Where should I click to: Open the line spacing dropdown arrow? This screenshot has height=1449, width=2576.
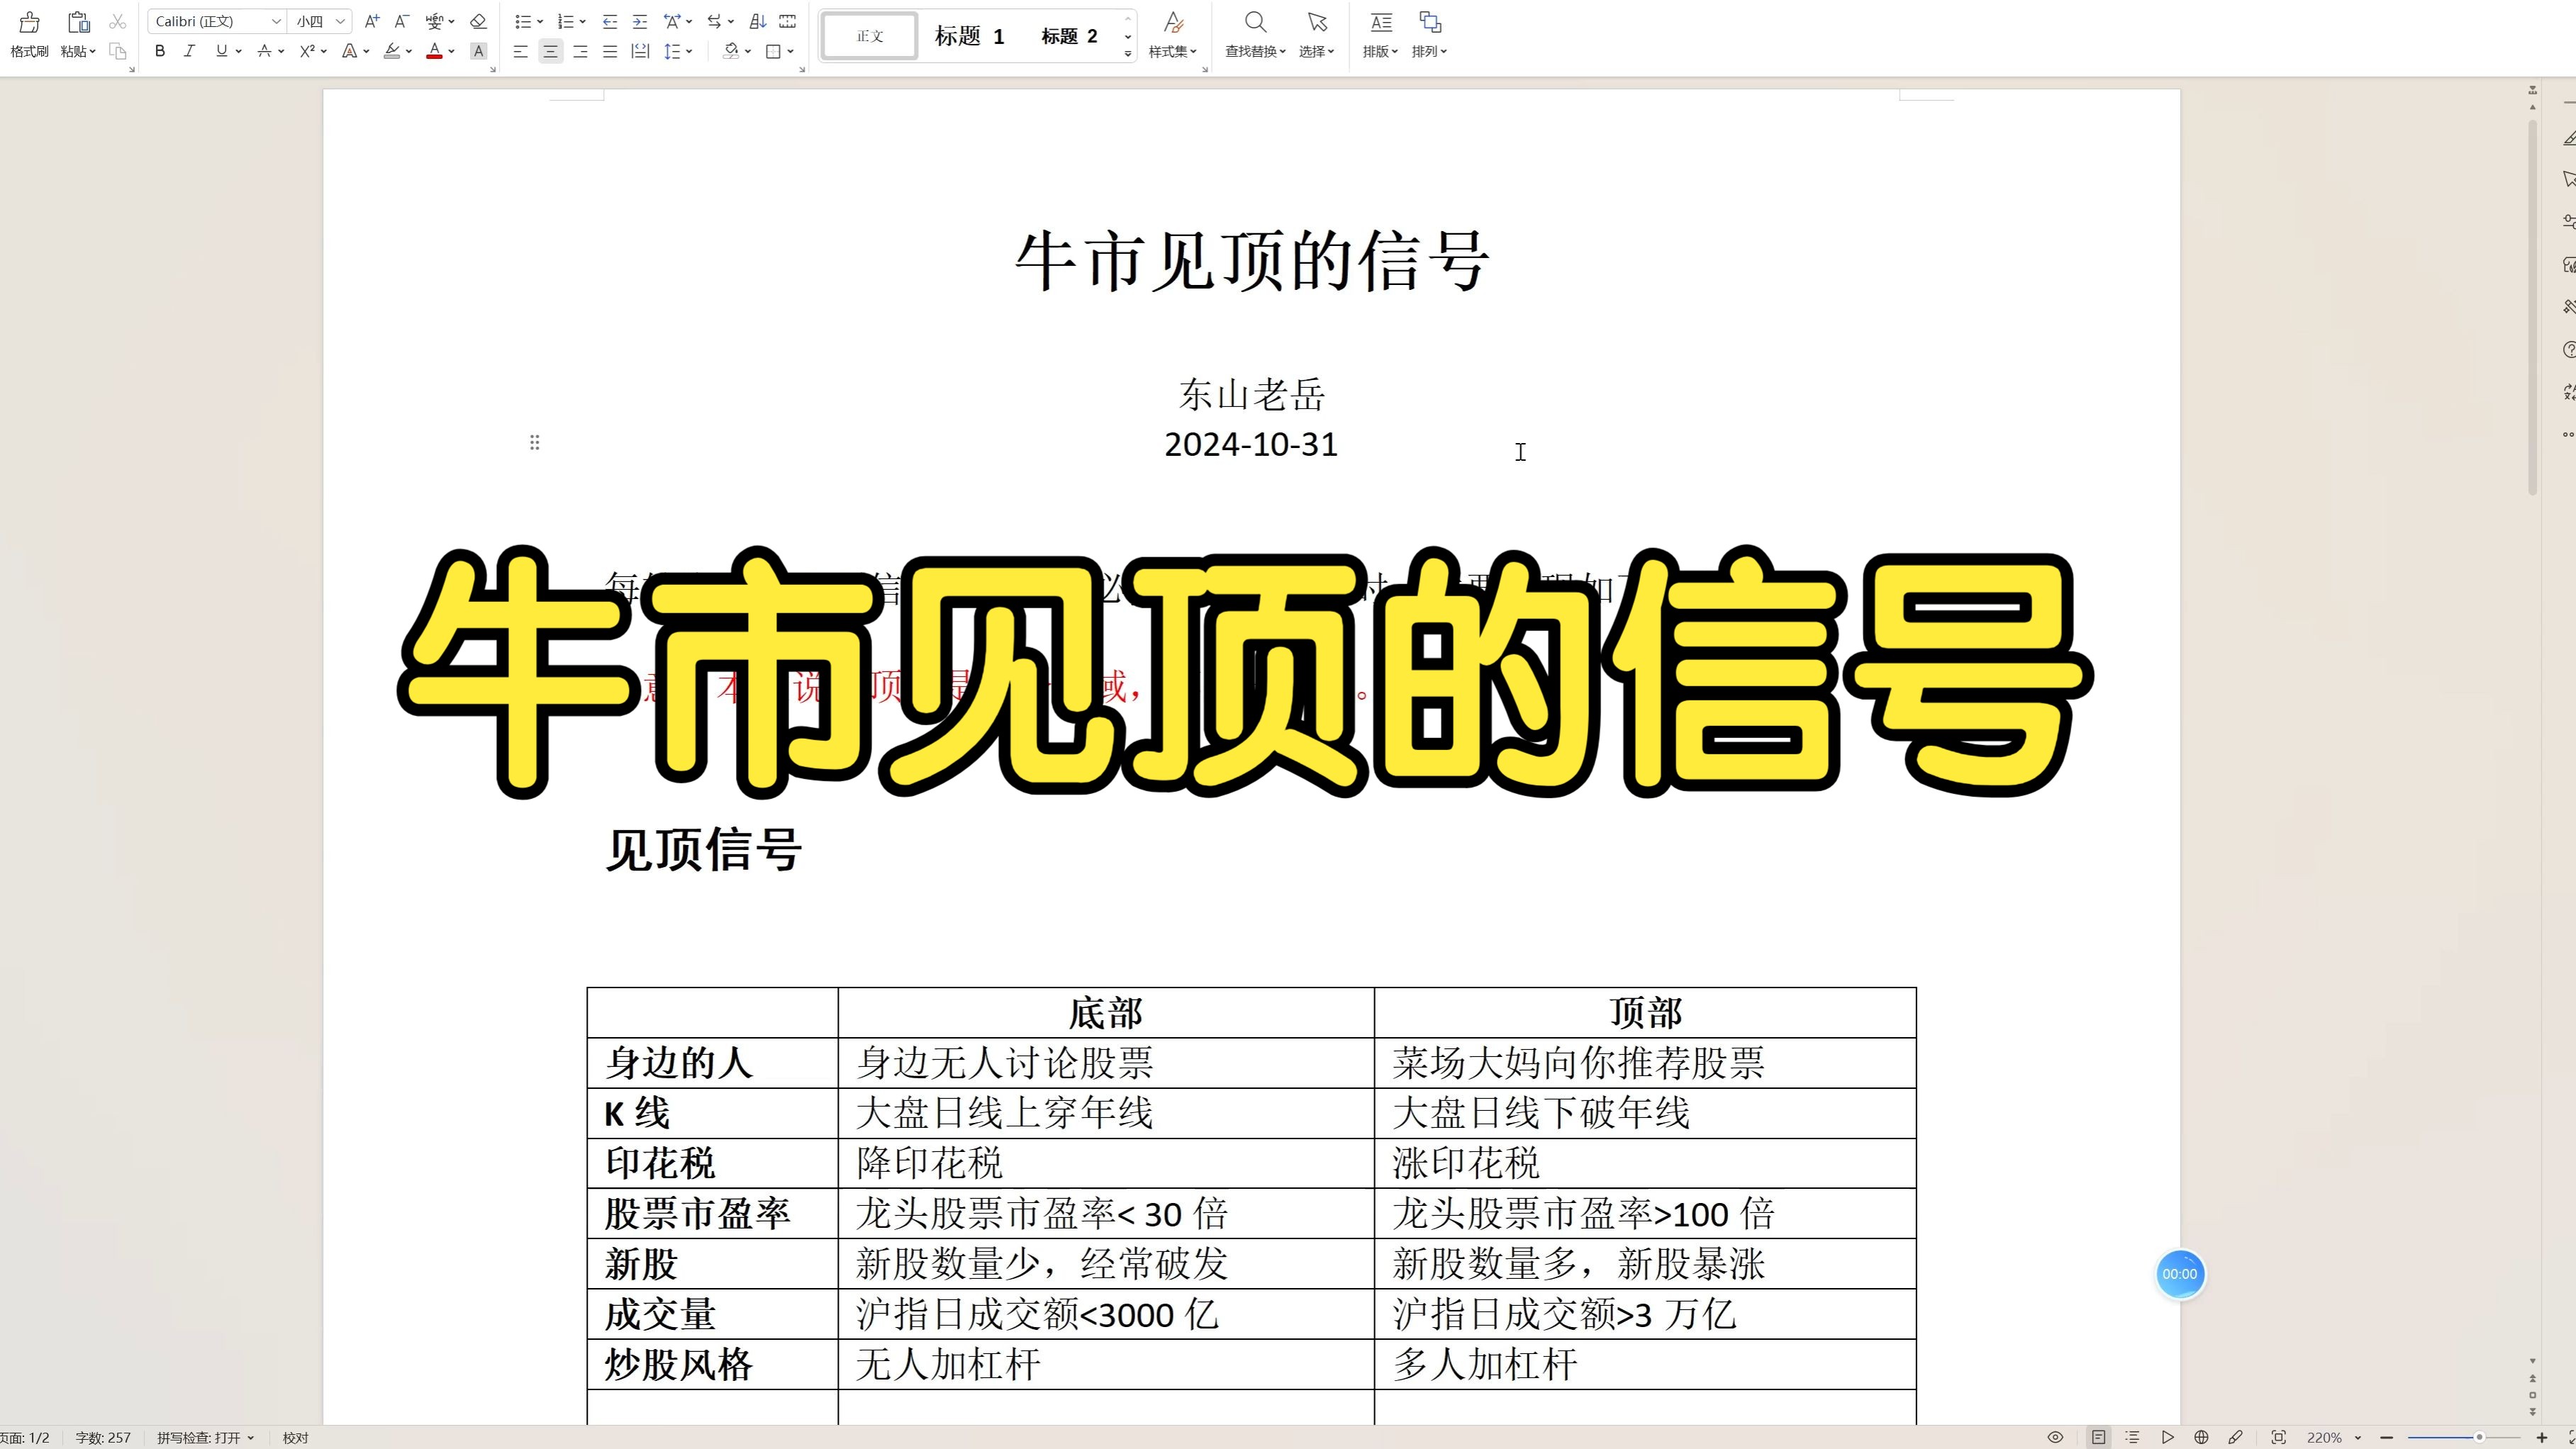(690, 51)
